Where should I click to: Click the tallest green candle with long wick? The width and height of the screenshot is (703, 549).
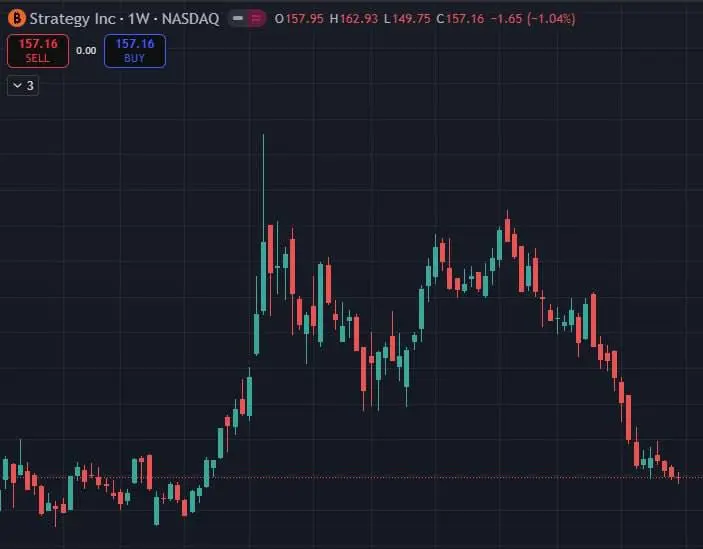[x=263, y=277]
